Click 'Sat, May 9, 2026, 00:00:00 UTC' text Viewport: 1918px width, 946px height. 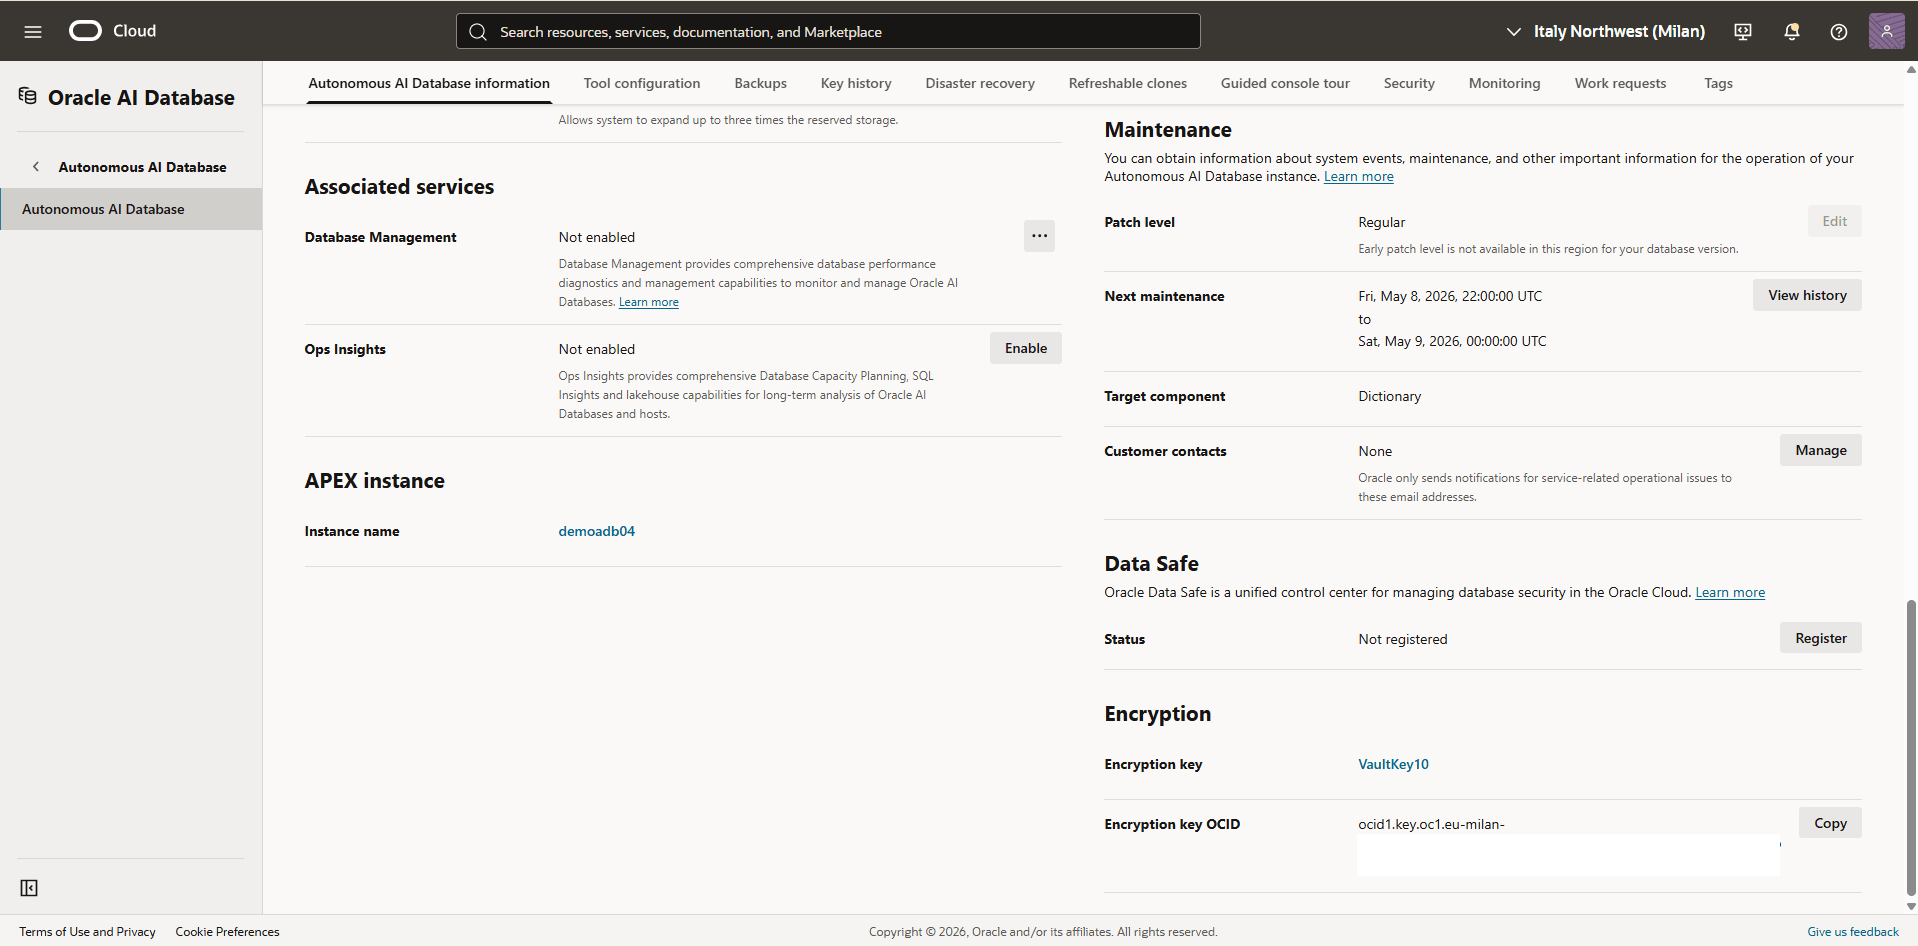click(x=1452, y=341)
